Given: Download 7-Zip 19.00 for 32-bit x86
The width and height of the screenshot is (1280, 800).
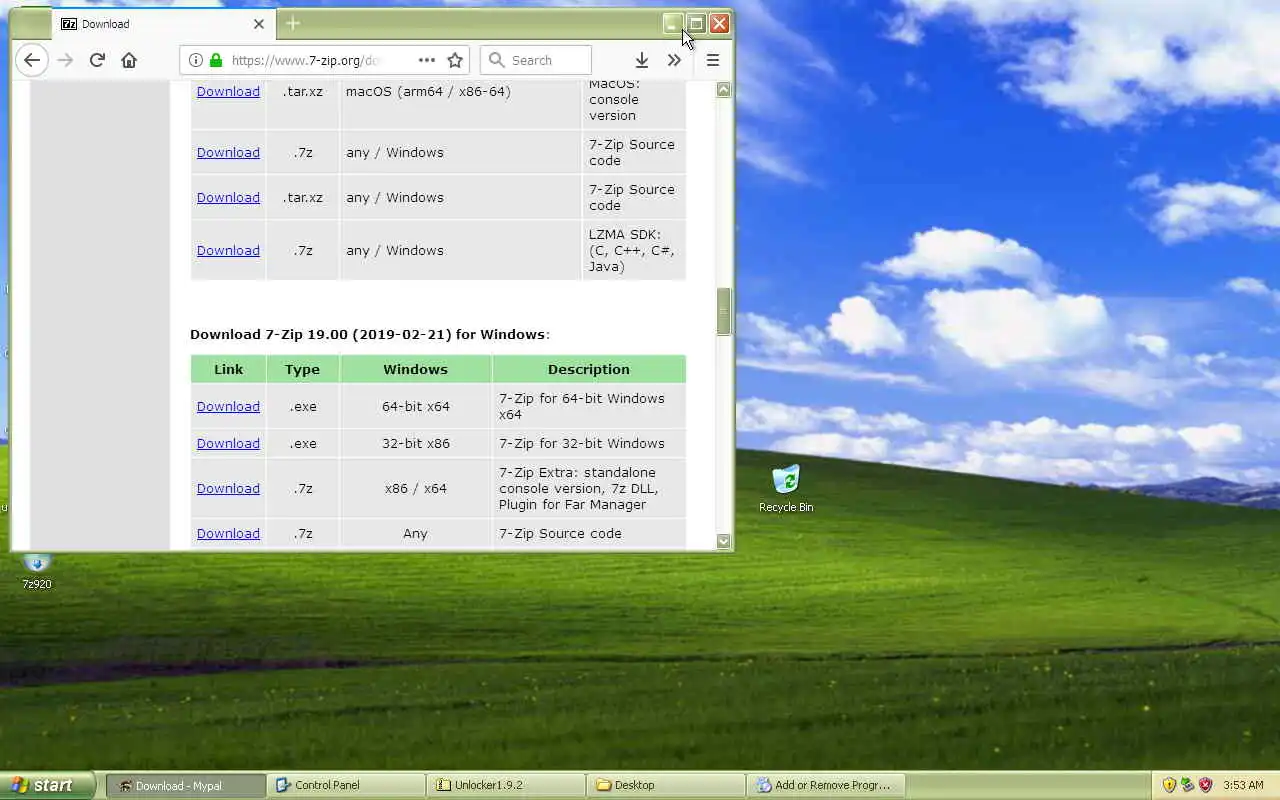Looking at the screenshot, I should [x=228, y=443].
